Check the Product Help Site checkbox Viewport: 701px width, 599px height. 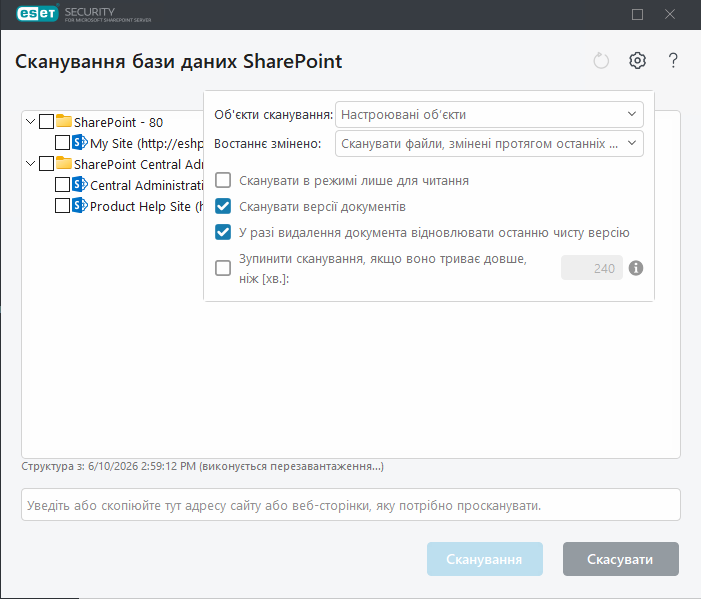point(62,206)
